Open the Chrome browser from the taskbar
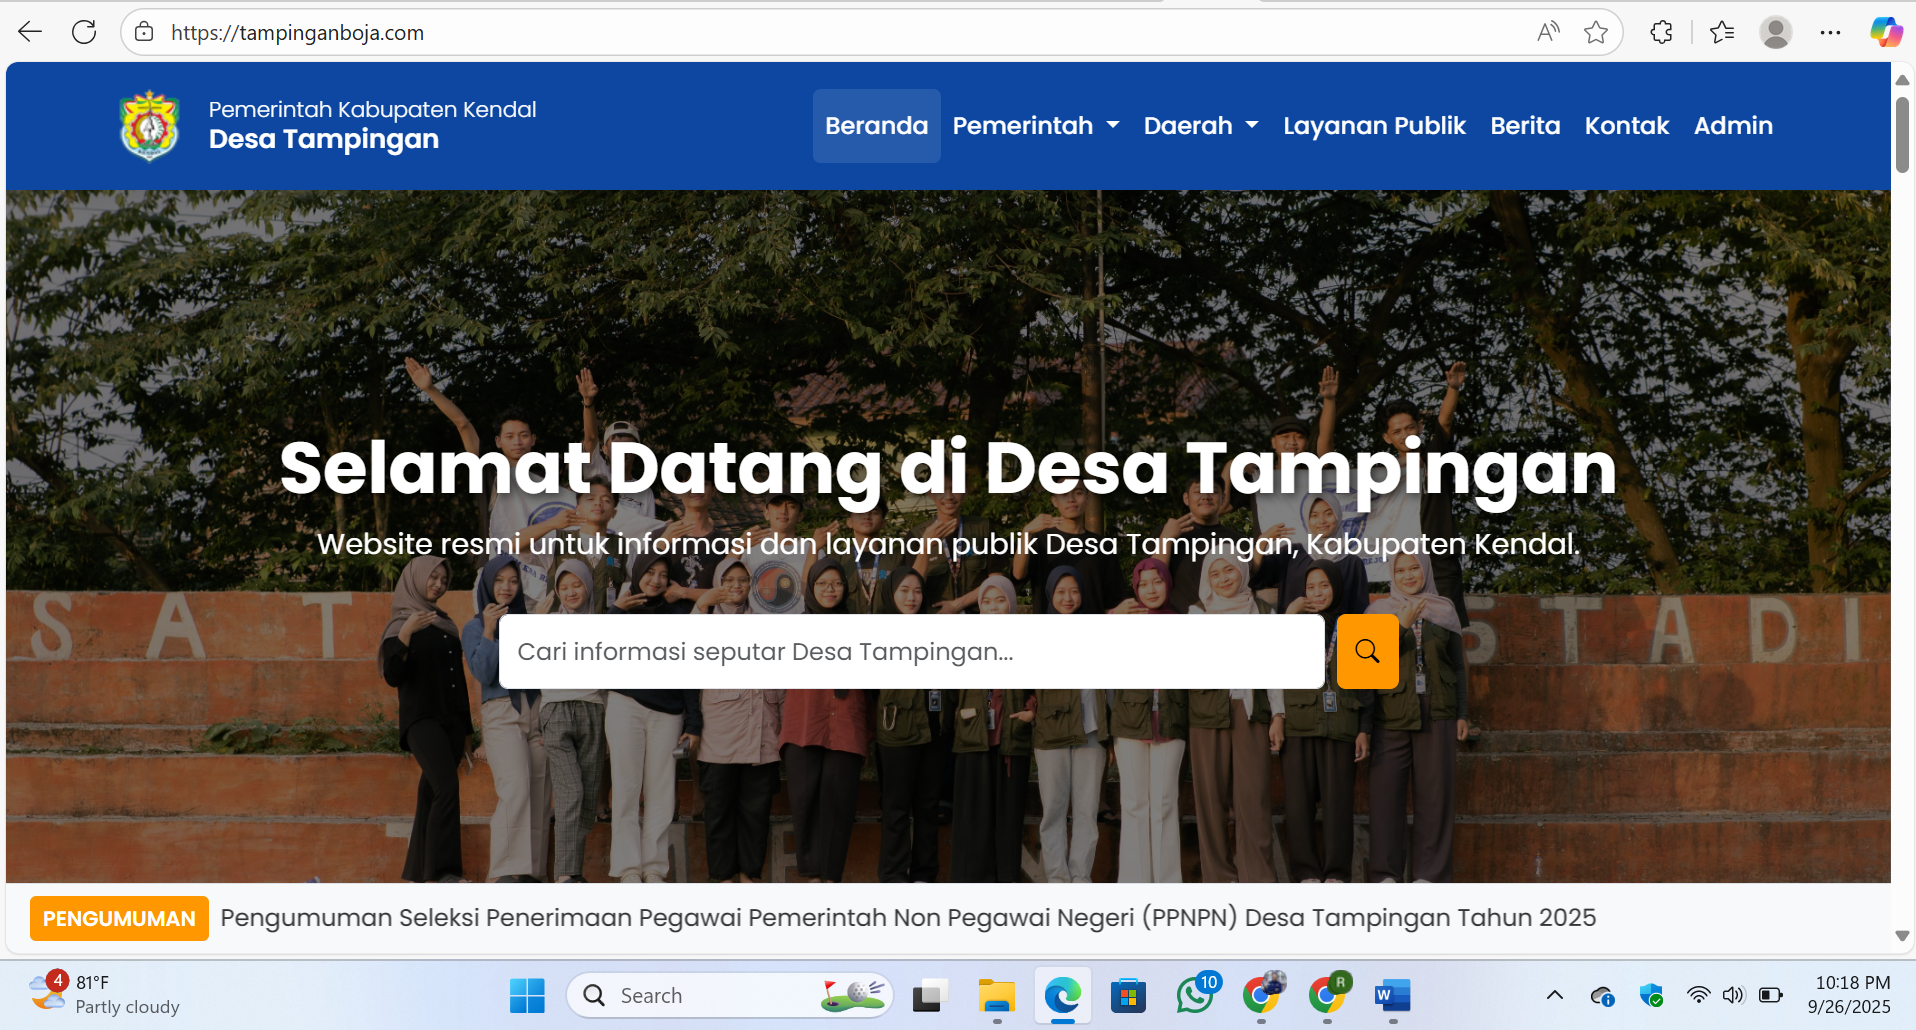The image size is (1916, 1030). [x=1260, y=995]
